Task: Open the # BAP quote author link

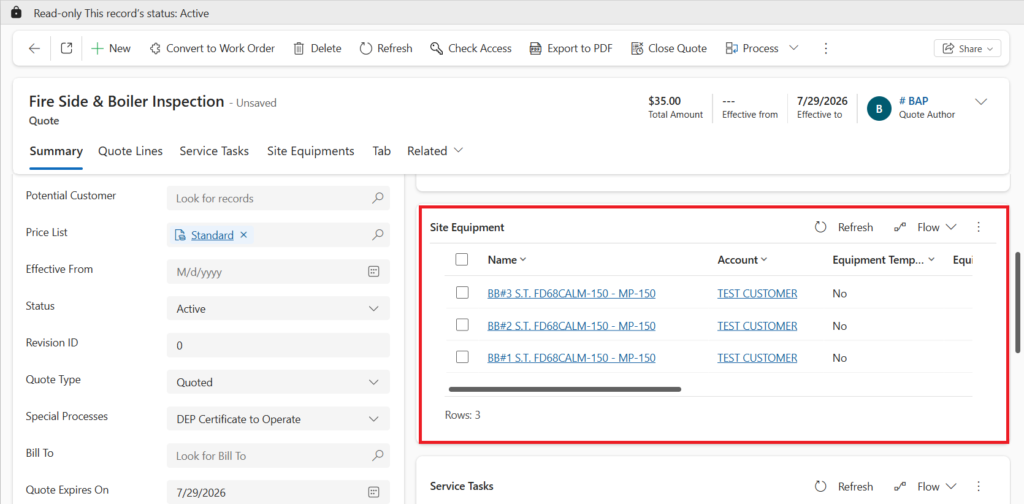Action: pyautogui.click(x=914, y=101)
